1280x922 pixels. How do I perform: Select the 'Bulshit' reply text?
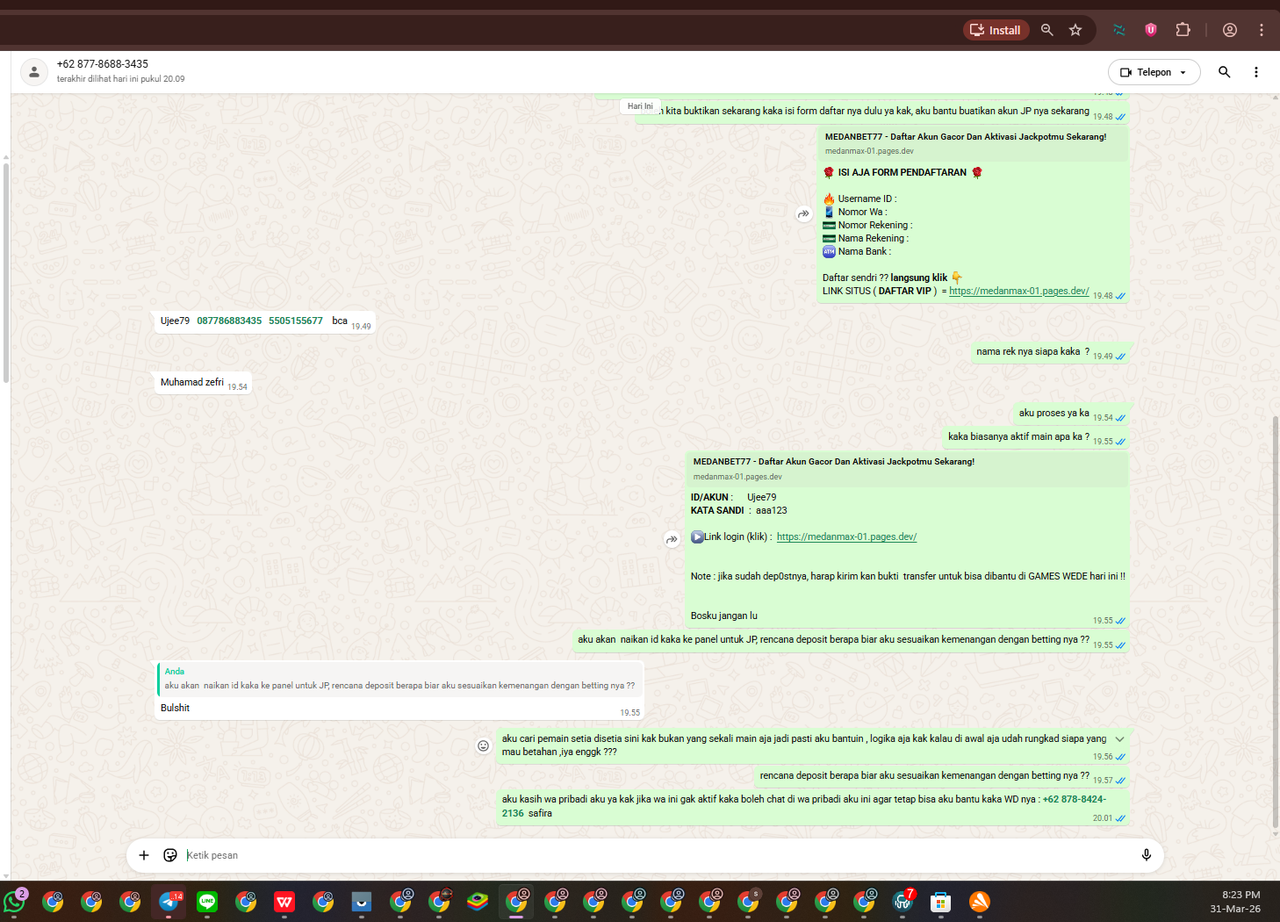point(175,708)
